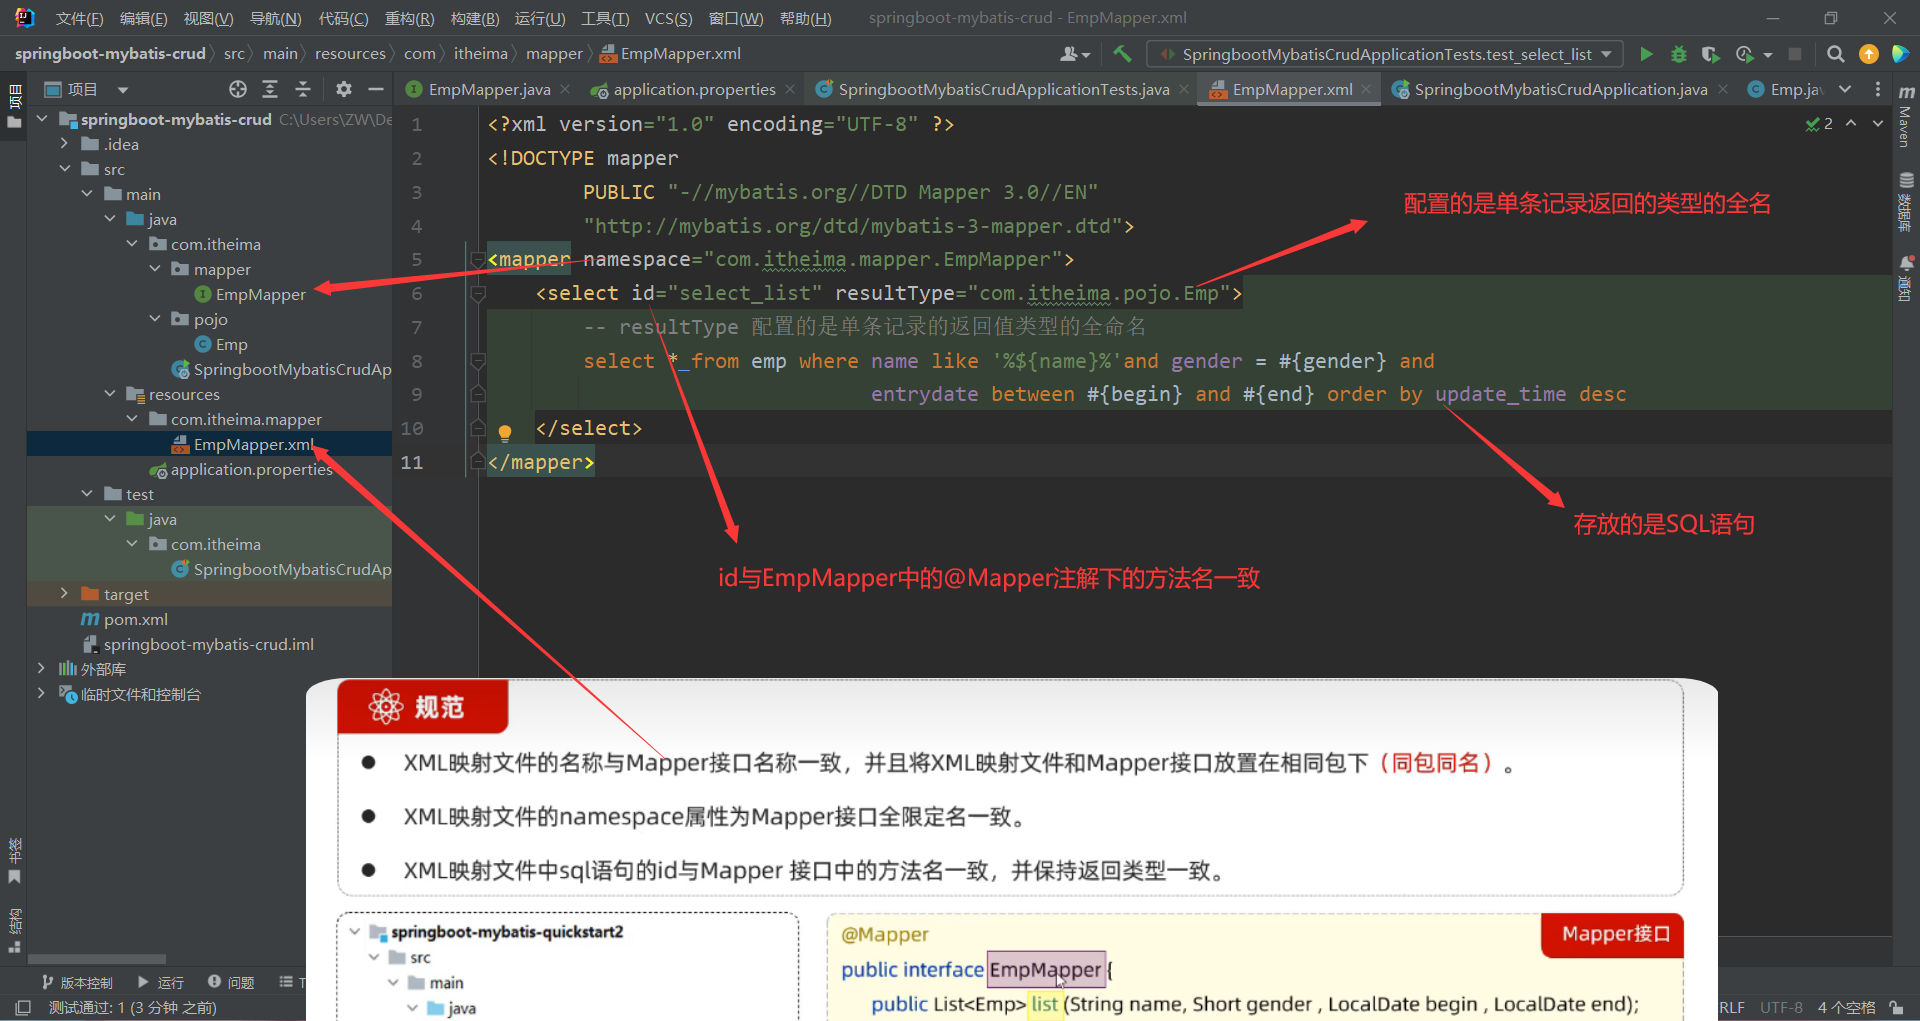The width and height of the screenshot is (1920, 1021).
Task: Click the mapper breadcrumb above the editor
Action: click(554, 53)
